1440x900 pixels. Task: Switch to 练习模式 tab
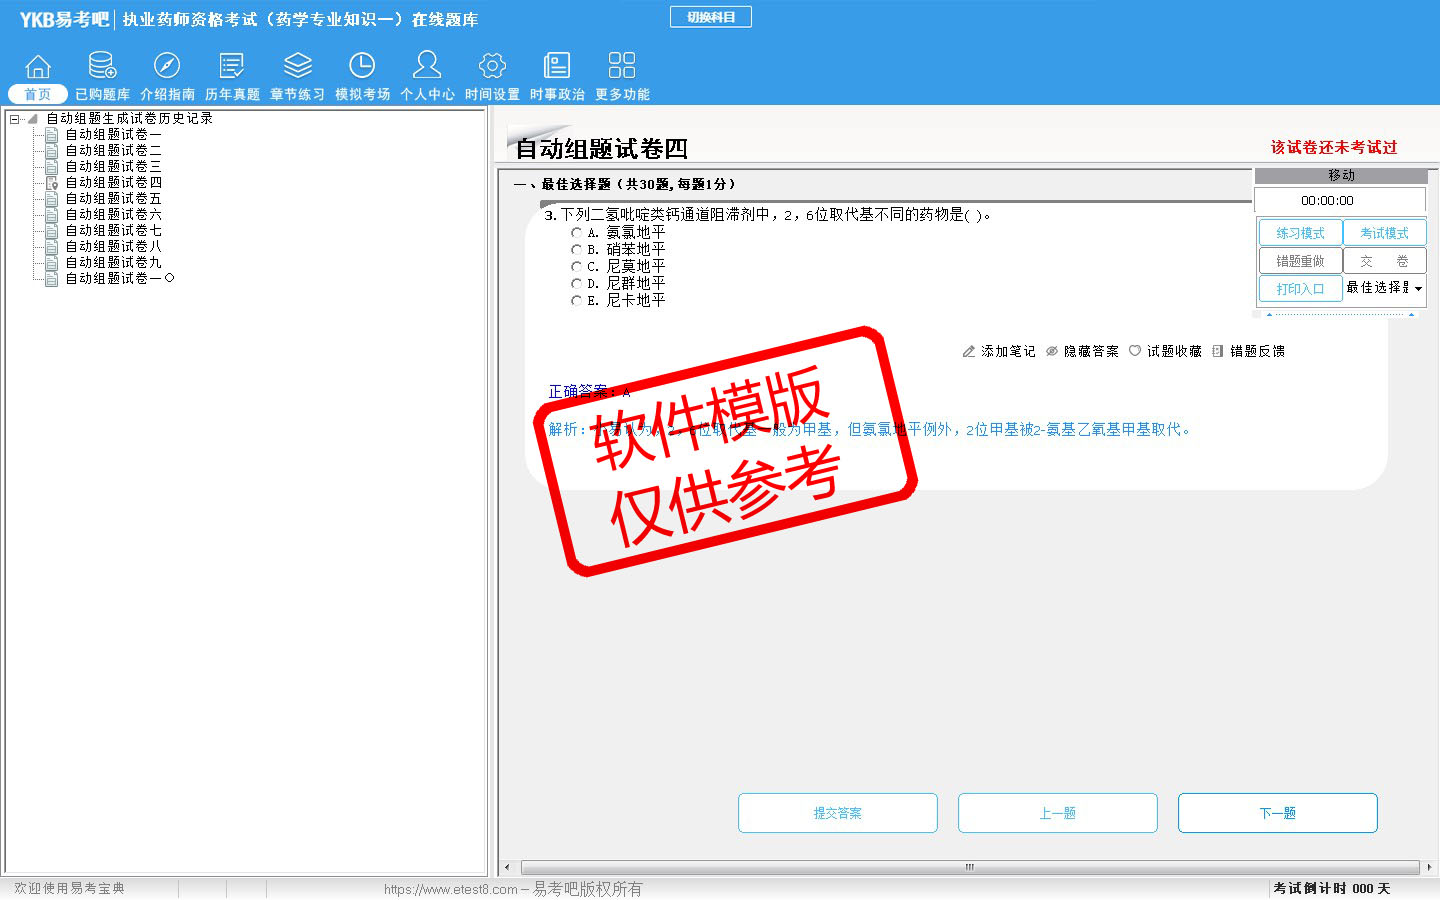pos(1300,233)
